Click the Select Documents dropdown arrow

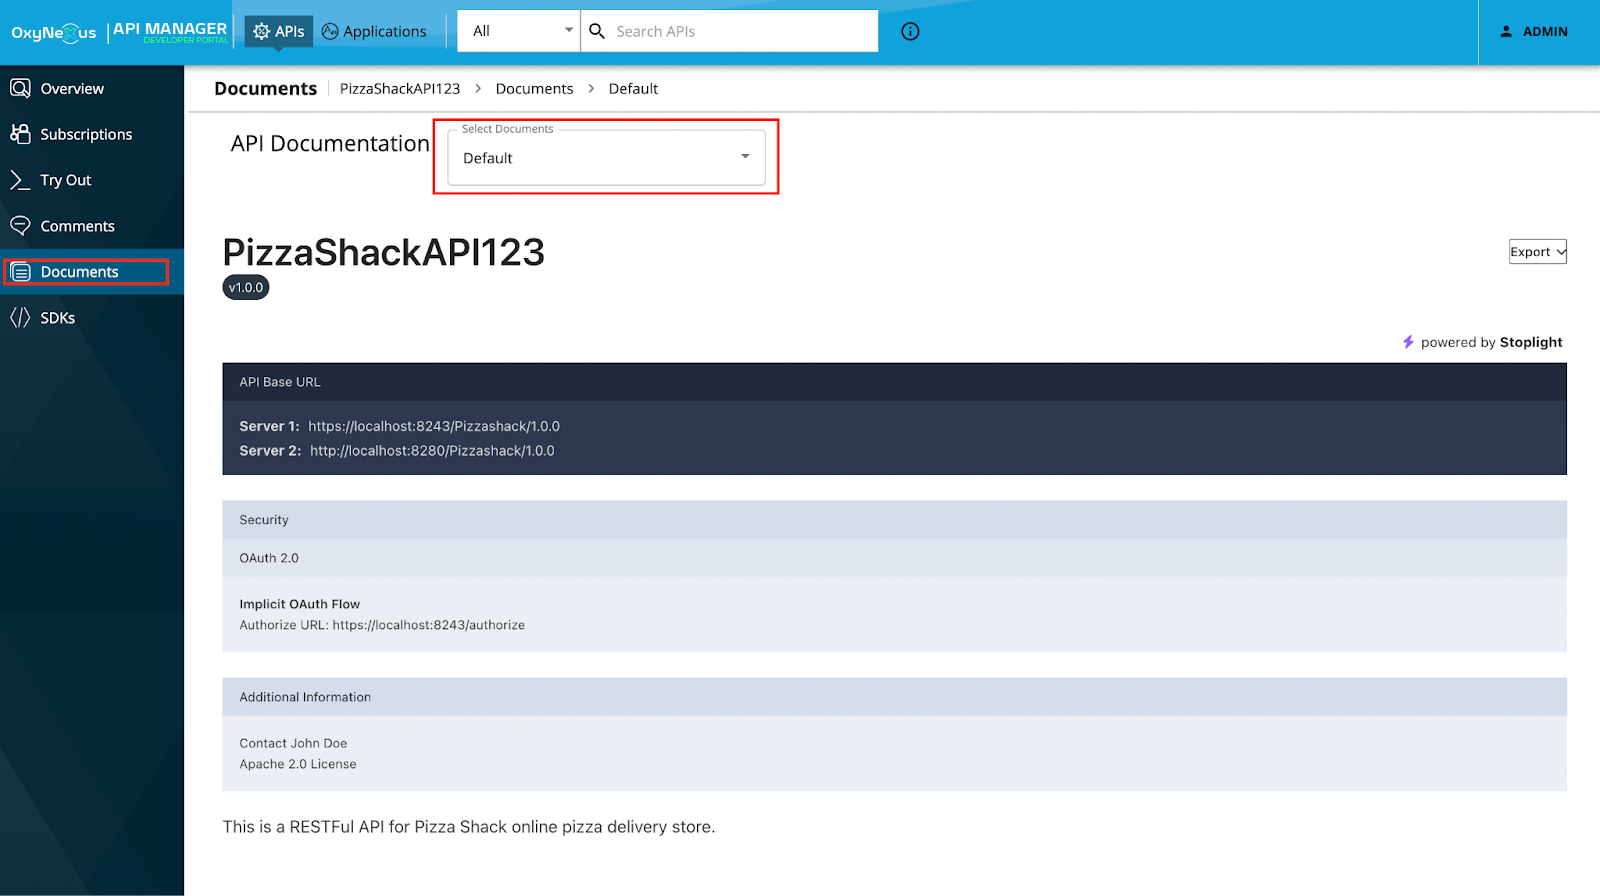tap(745, 157)
